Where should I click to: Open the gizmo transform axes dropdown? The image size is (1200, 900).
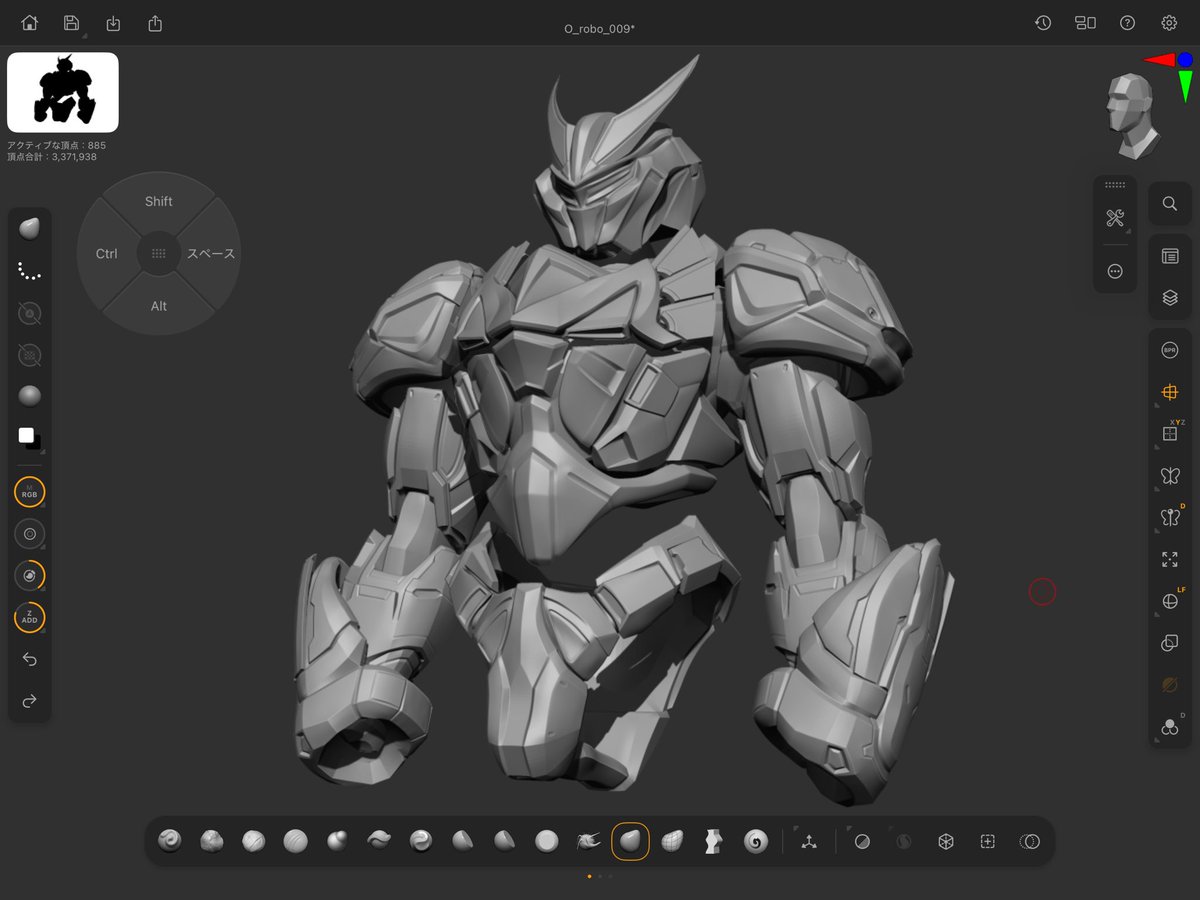tap(808, 842)
